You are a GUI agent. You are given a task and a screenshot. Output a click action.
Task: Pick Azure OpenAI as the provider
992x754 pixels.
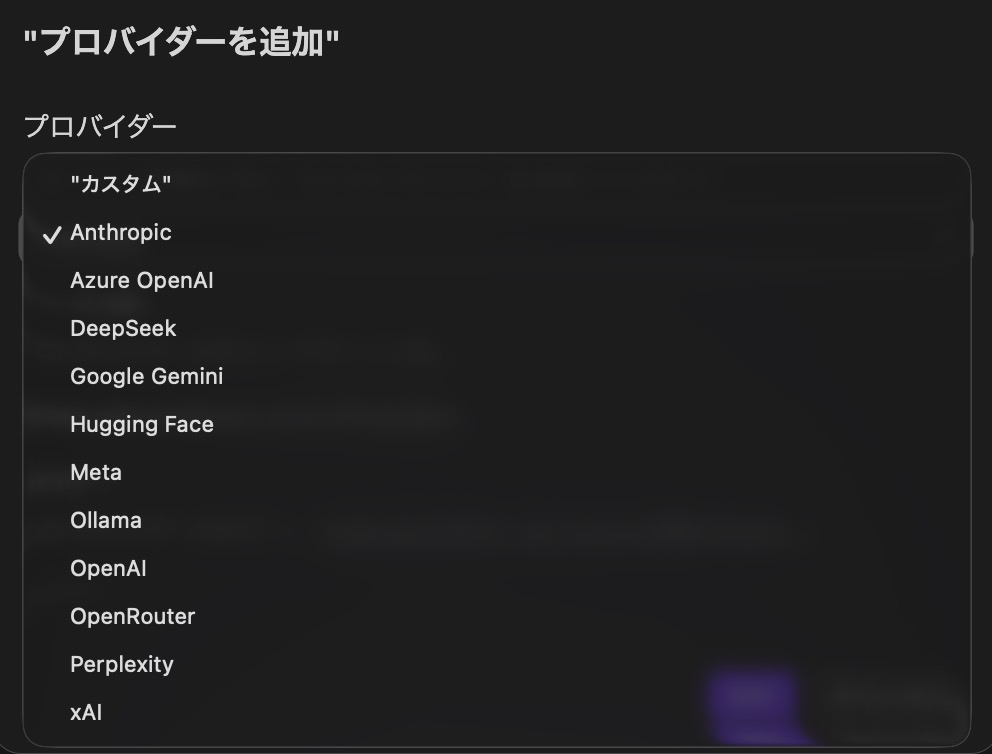[x=142, y=281]
